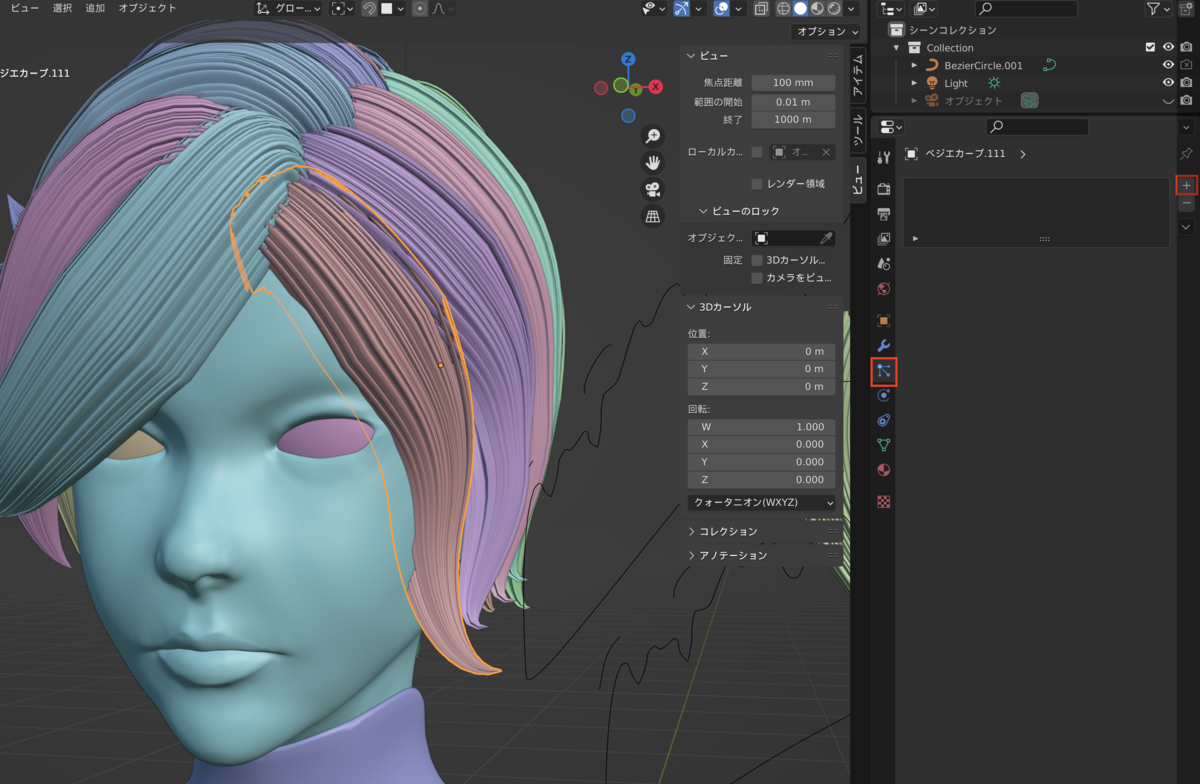Viewport: 1200px width, 784px height.
Task: Expand BezierCircle.001 tree item
Action: pos(914,65)
